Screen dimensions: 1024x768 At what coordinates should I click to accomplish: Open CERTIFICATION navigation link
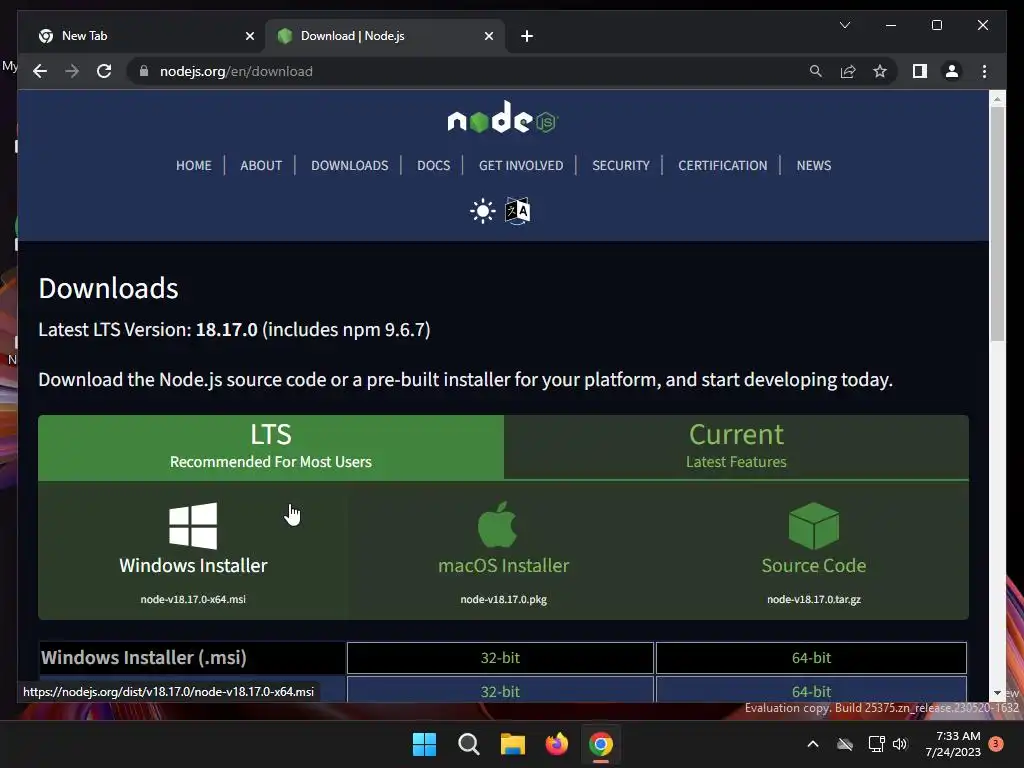coord(722,165)
